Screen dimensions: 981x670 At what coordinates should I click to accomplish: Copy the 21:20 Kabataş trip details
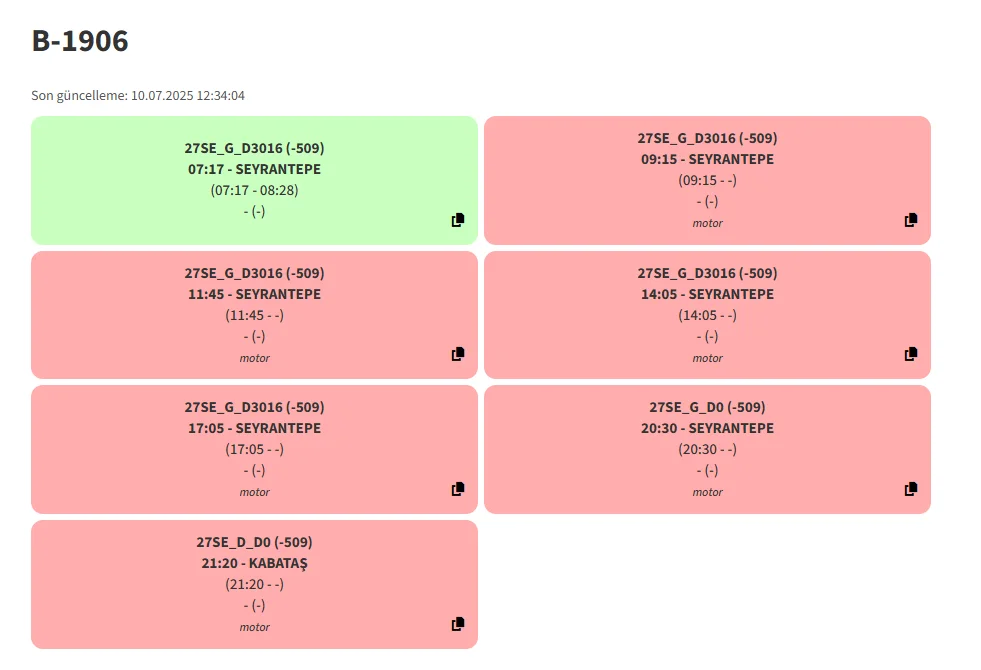(x=458, y=624)
